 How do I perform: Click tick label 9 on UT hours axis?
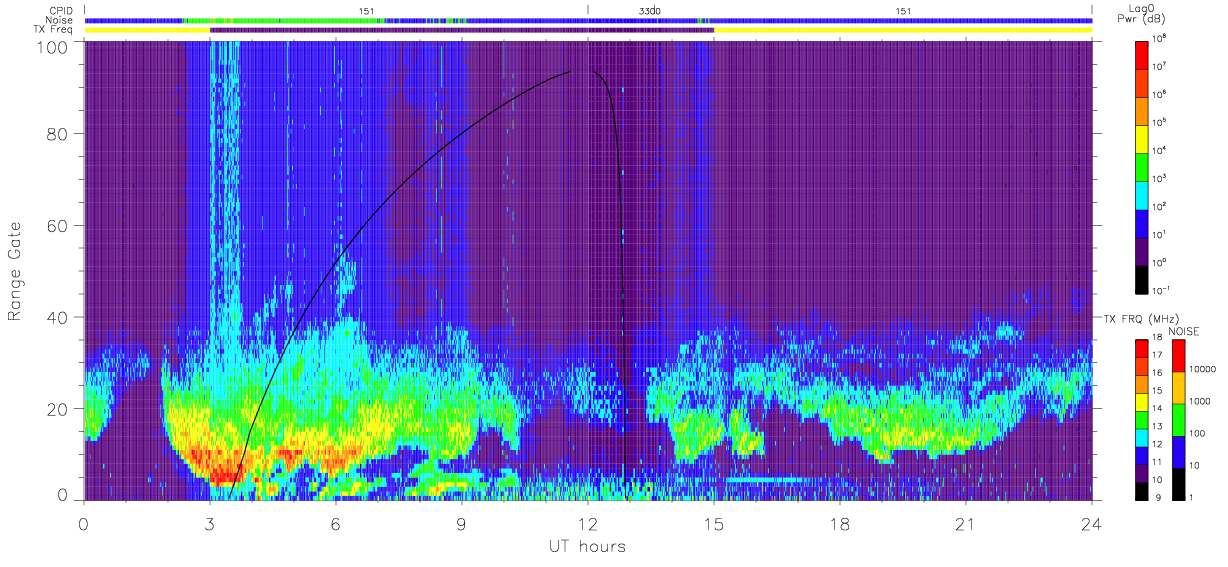tap(461, 524)
